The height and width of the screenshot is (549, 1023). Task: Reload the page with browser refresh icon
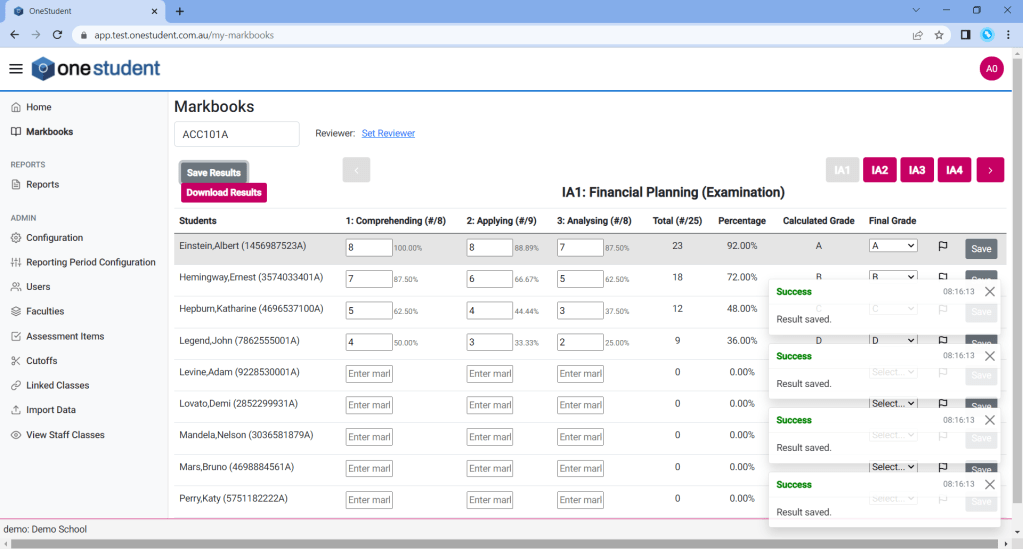click(57, 34)
